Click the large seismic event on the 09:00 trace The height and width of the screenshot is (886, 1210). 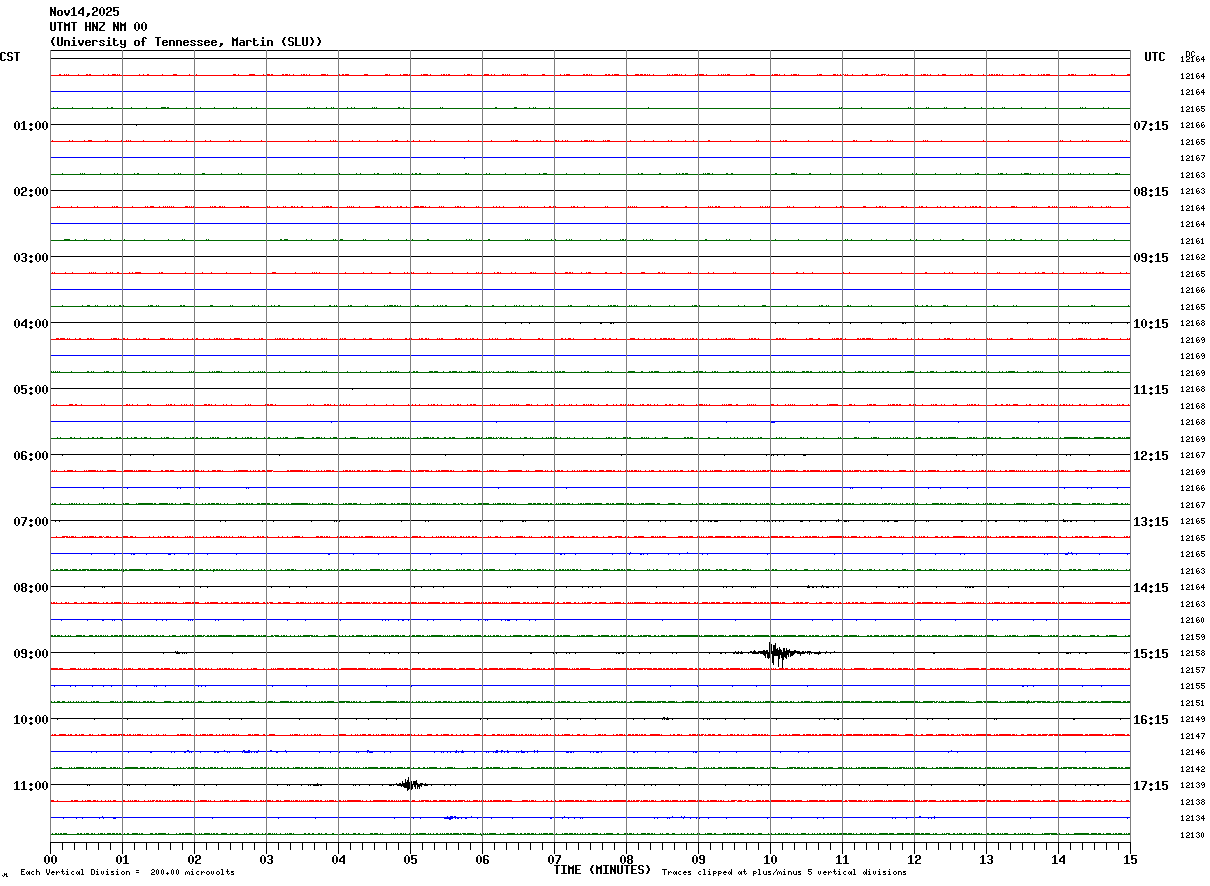[776, 654]
